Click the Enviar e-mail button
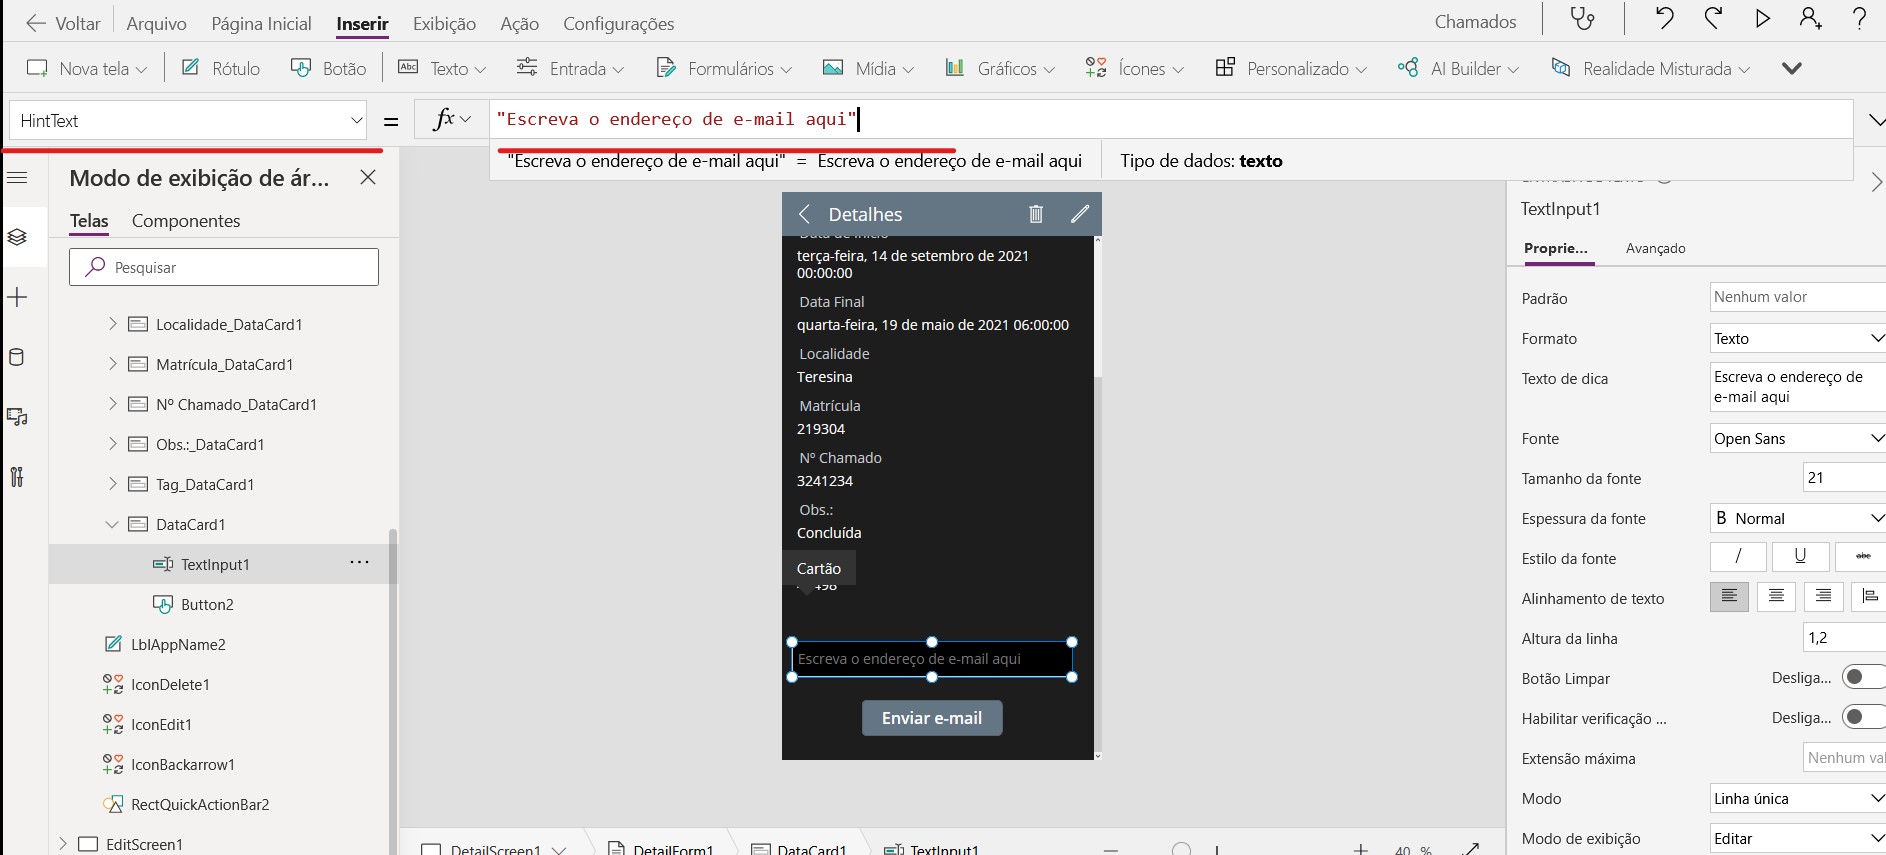Image resolution: width=1886 pixels, height=855 pixels. pyautogui.click(x=932, y=718)
